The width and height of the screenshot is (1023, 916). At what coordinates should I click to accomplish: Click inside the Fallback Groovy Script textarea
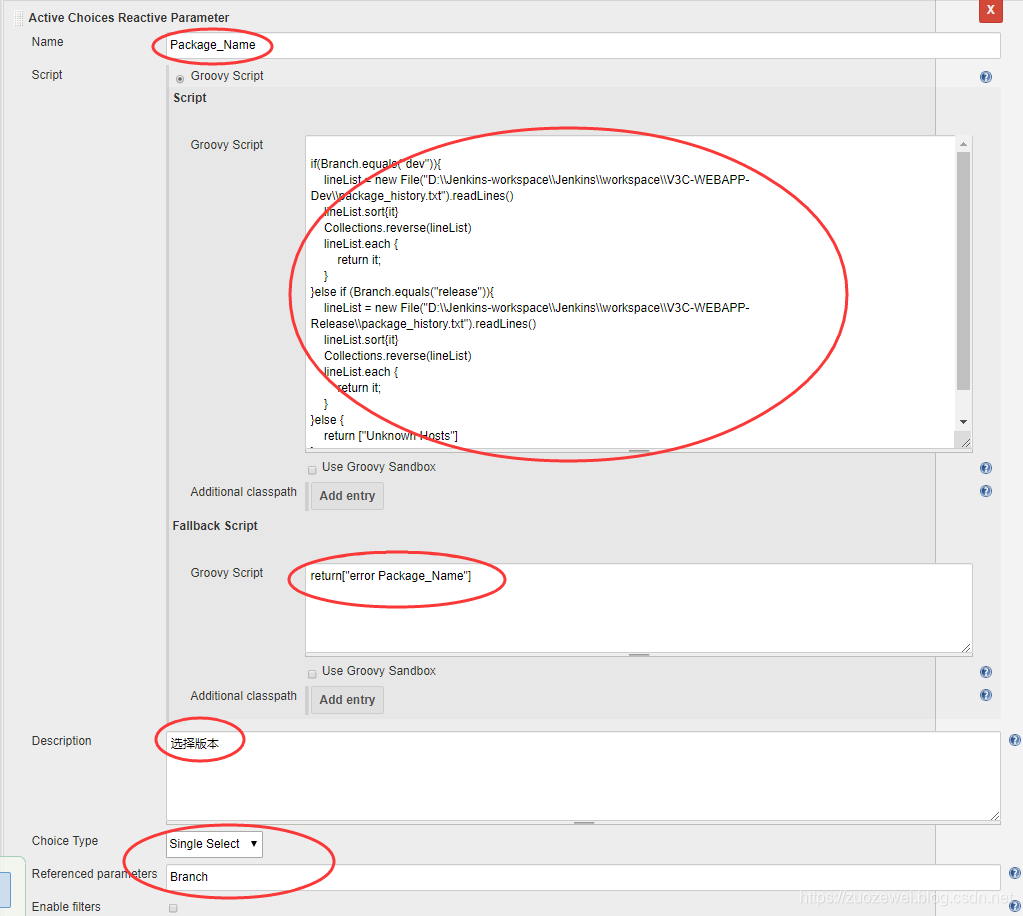[639, 608]
